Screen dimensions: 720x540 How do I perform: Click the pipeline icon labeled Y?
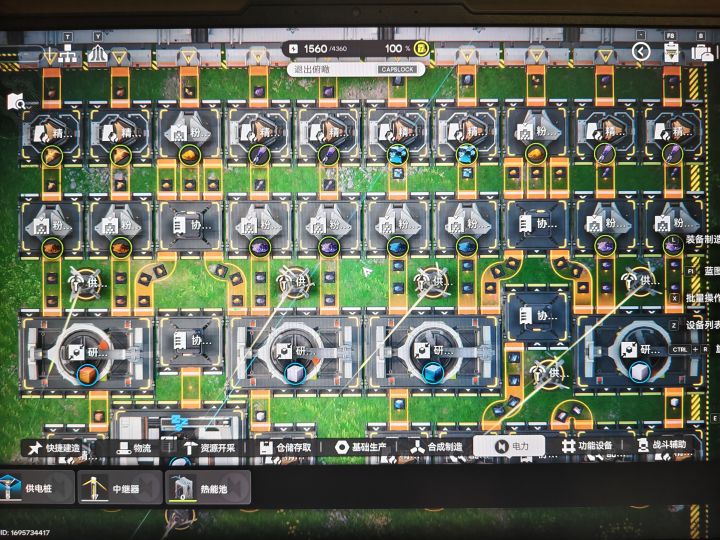coord(97,54)
